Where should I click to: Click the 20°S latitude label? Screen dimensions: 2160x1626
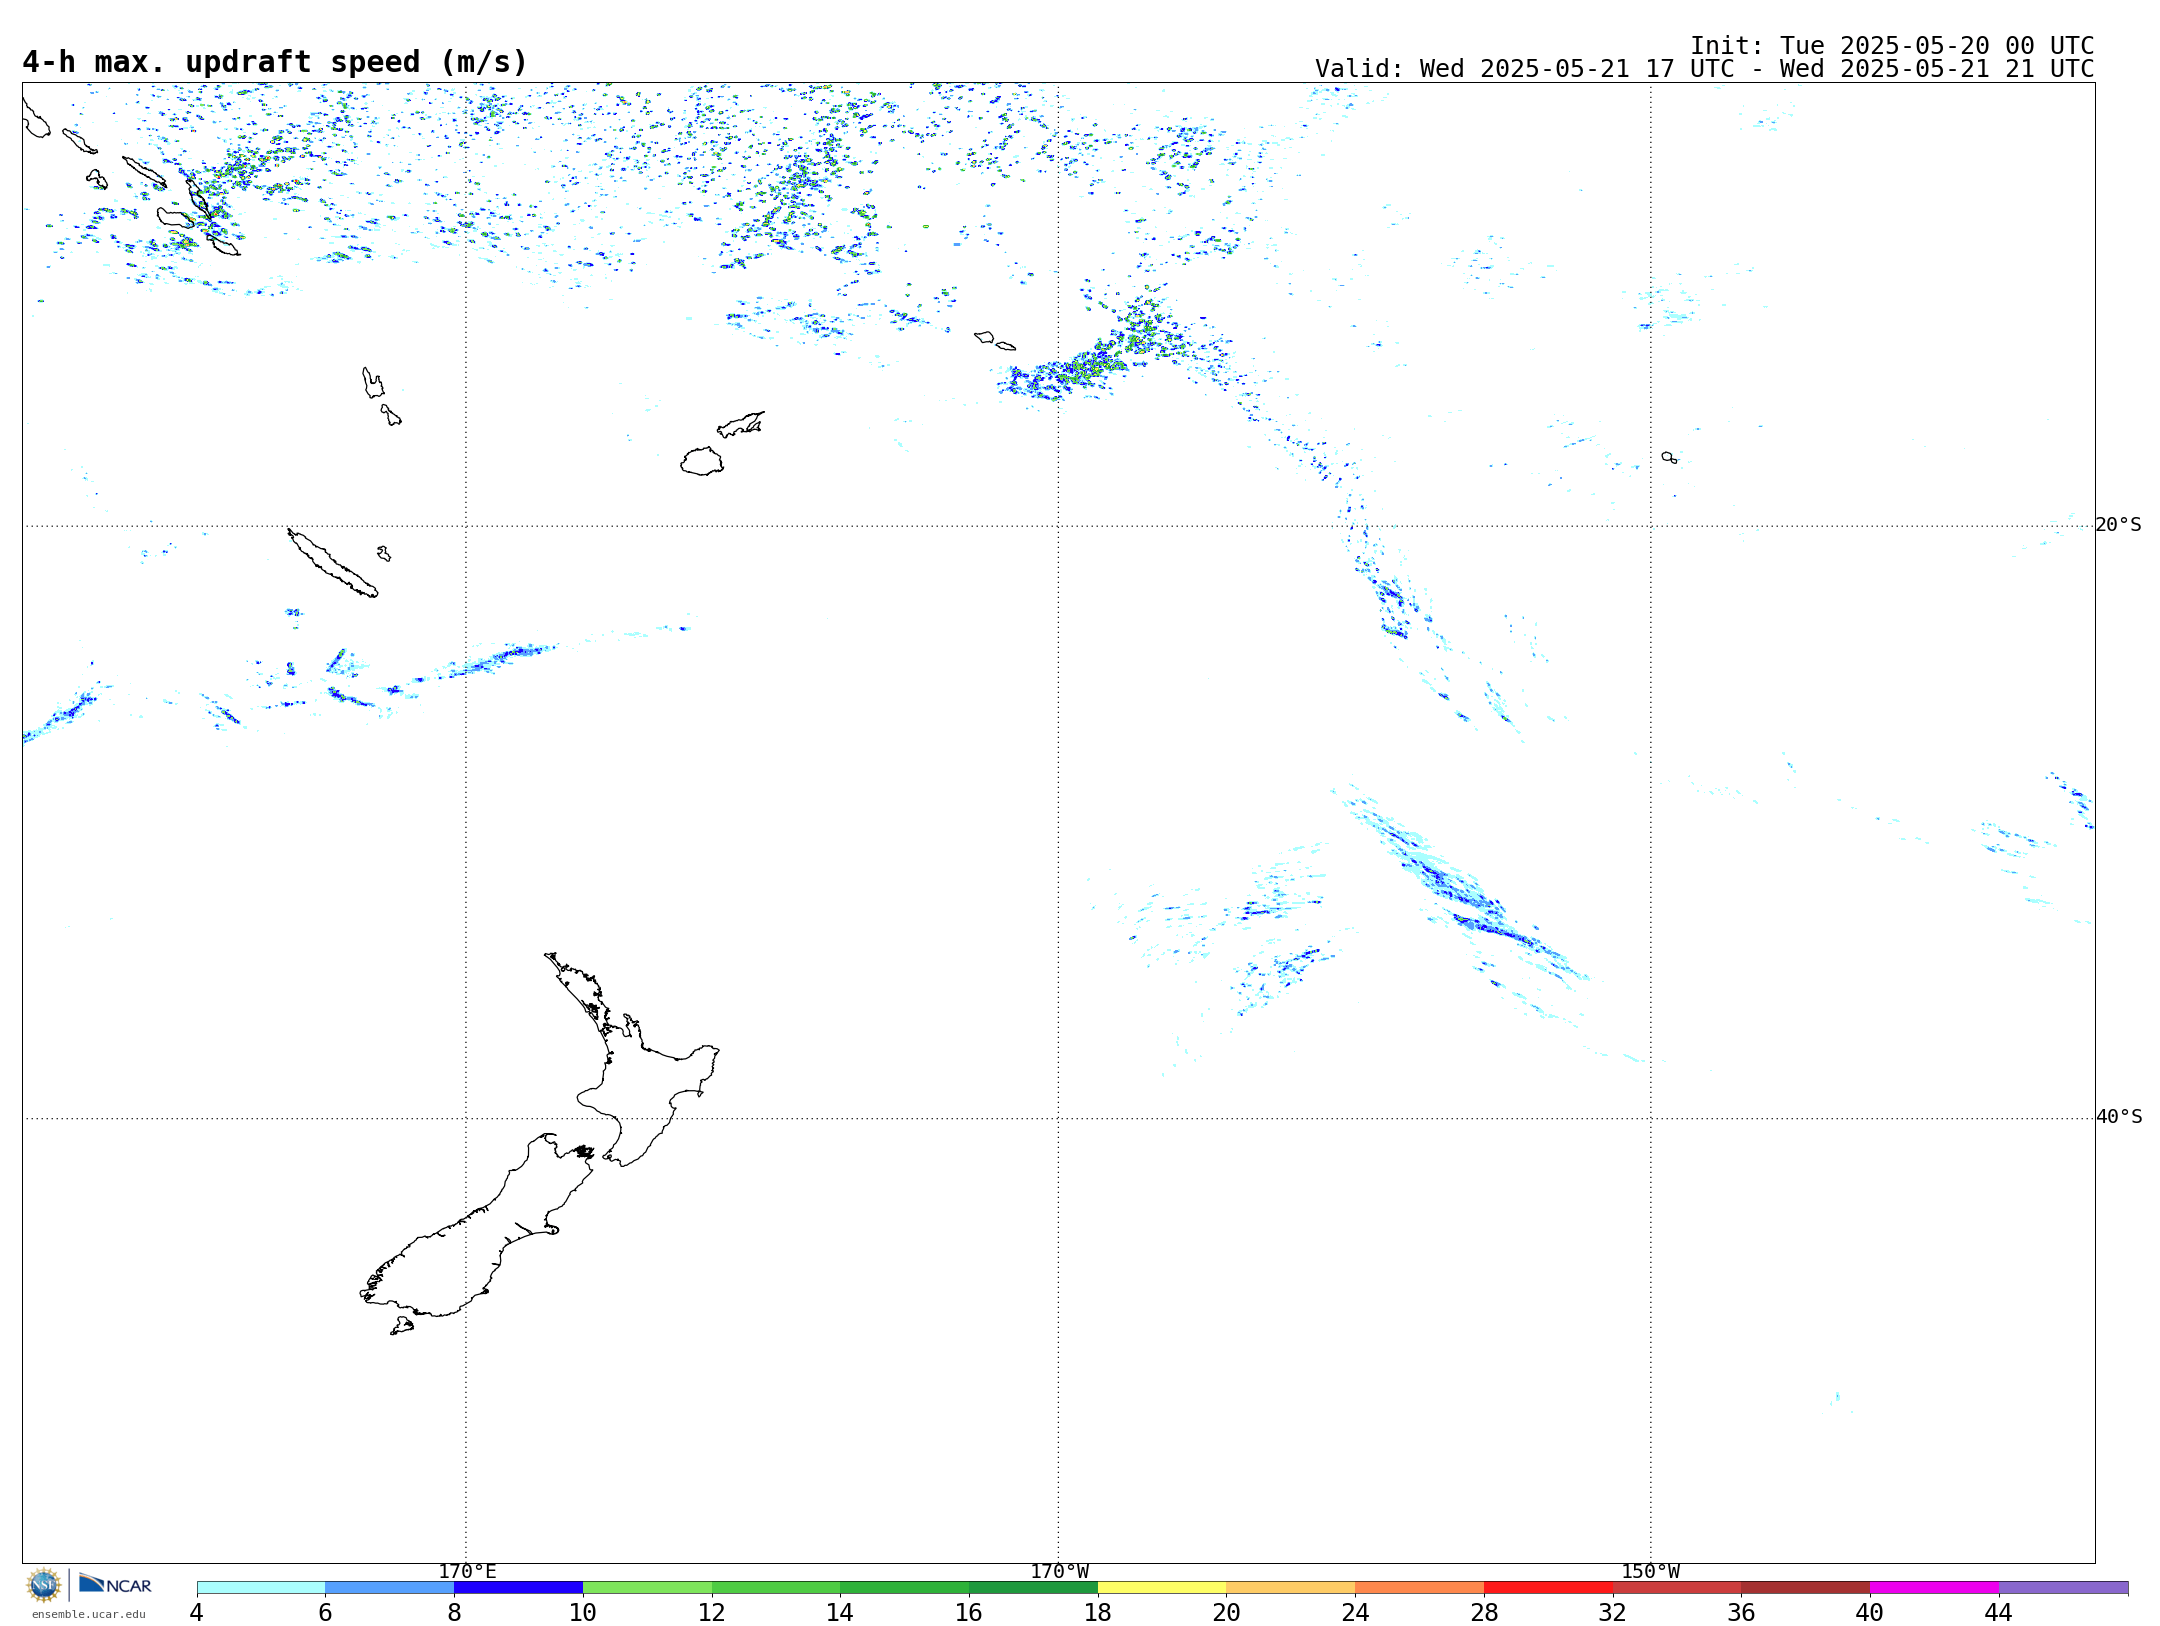2119,525
